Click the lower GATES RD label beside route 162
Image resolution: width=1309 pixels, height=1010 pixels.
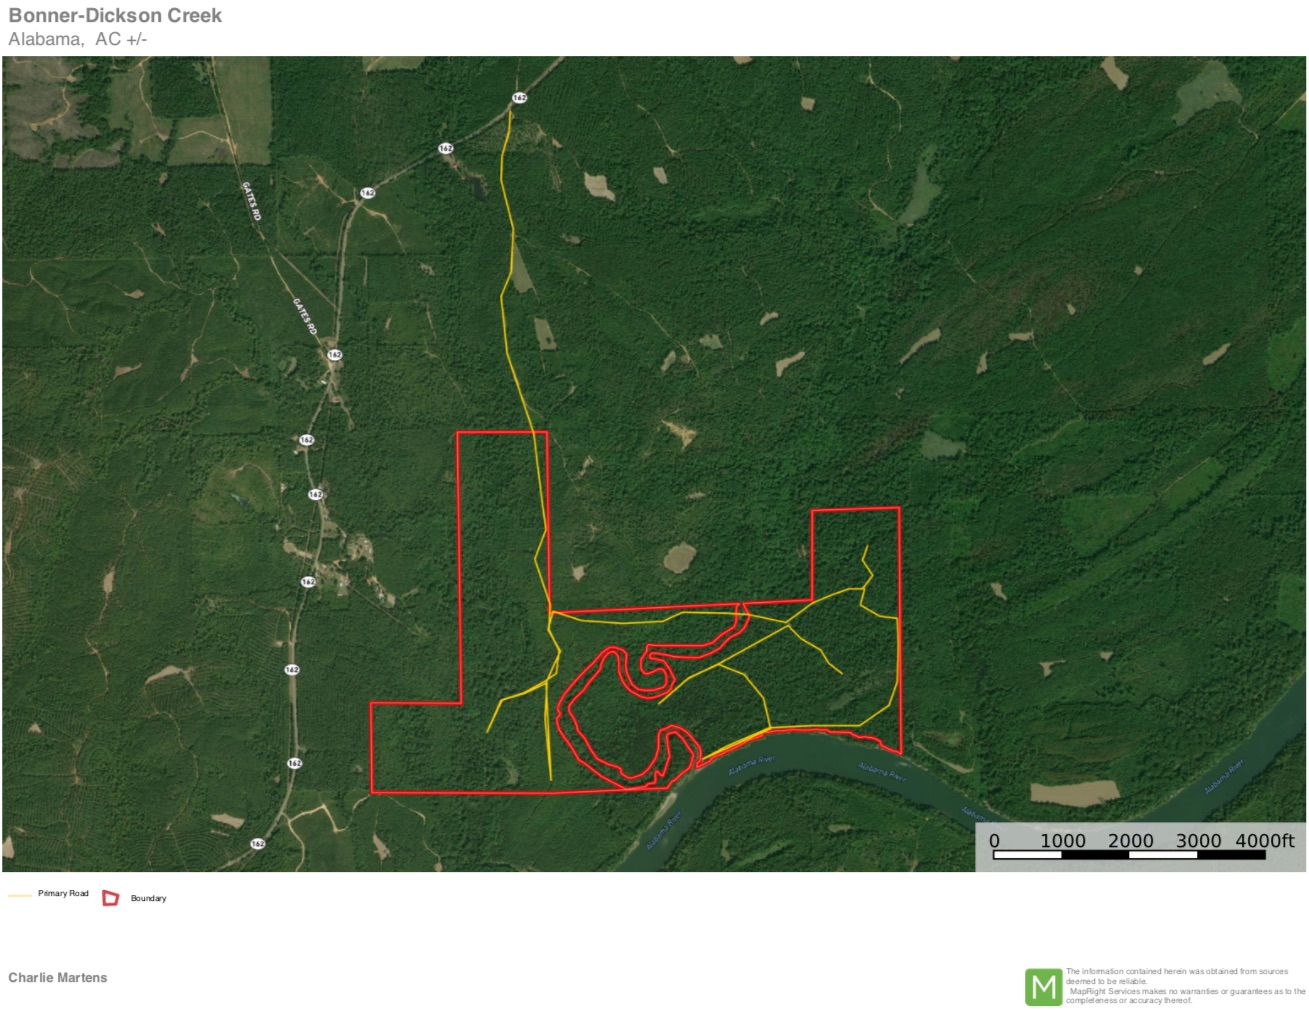pyautogui.click(x=305, y=316)
